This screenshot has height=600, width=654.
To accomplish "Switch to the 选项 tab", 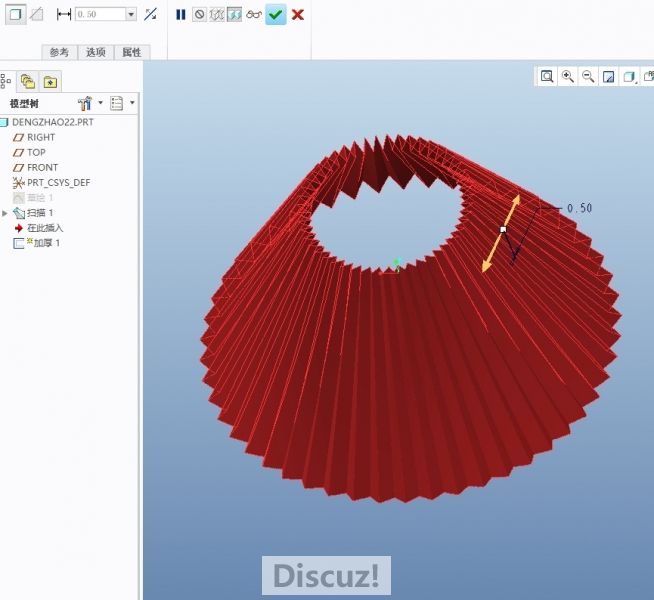I will click(x=95, y=52).
